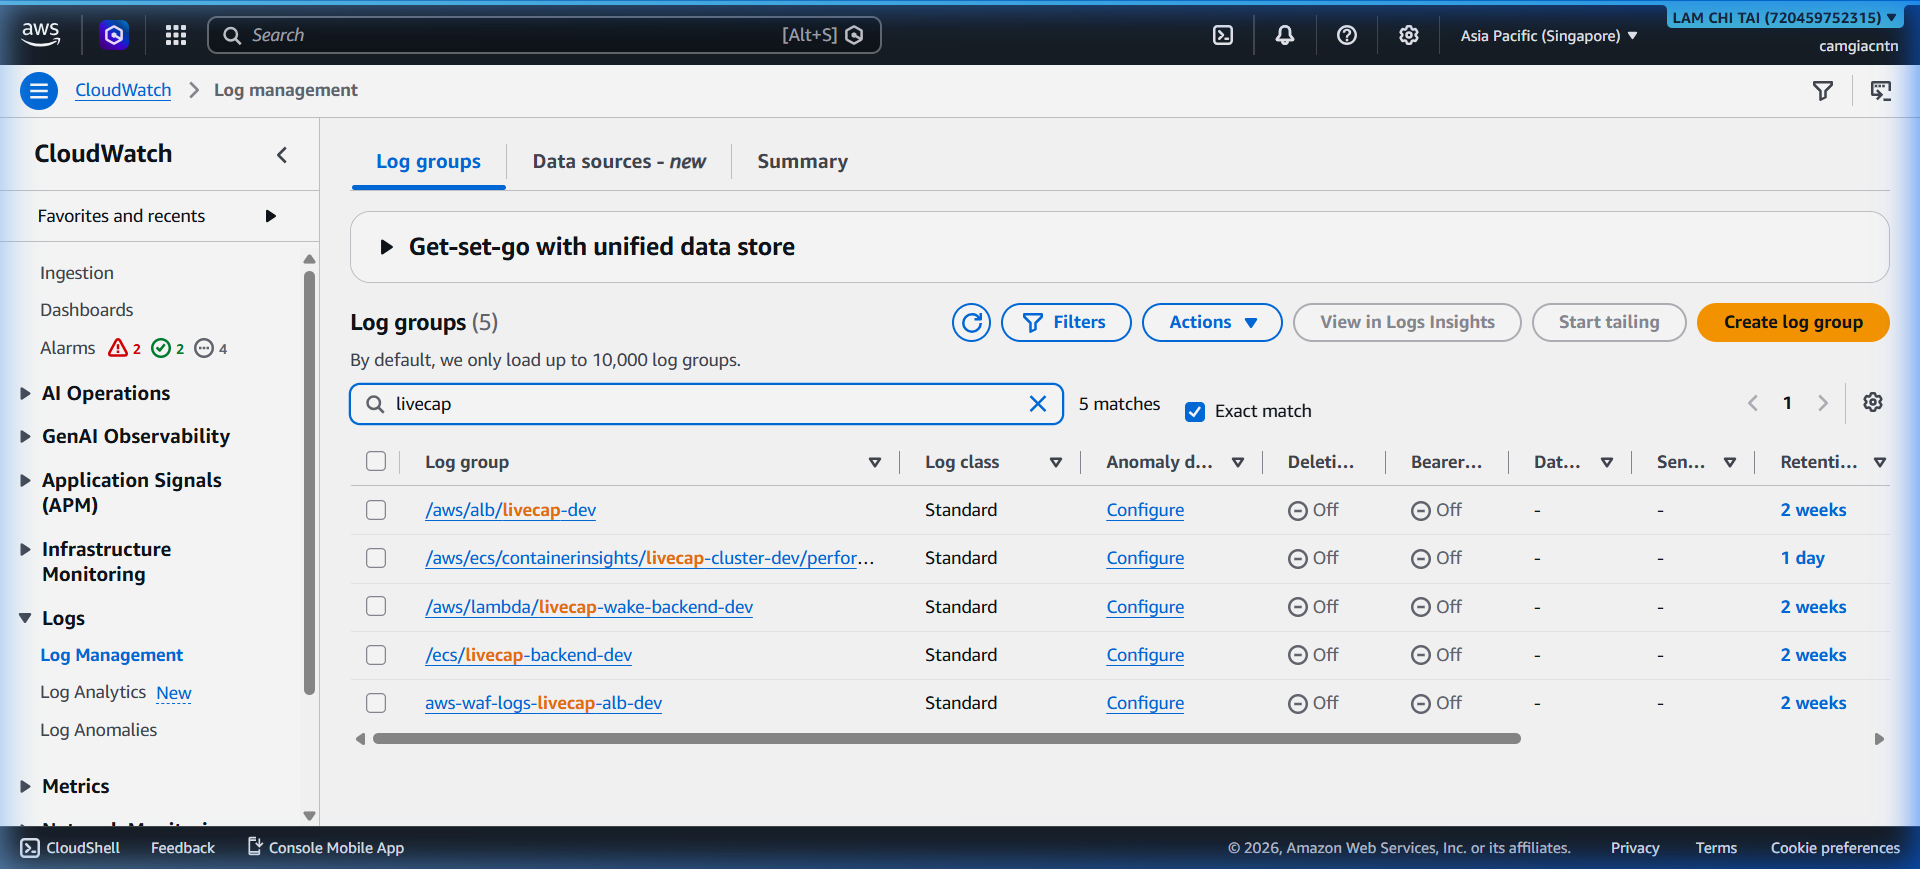Open Asia Pacific (Singapore) region dropdown
The width and height of the screenshot is (1920, 869).
1548,35
